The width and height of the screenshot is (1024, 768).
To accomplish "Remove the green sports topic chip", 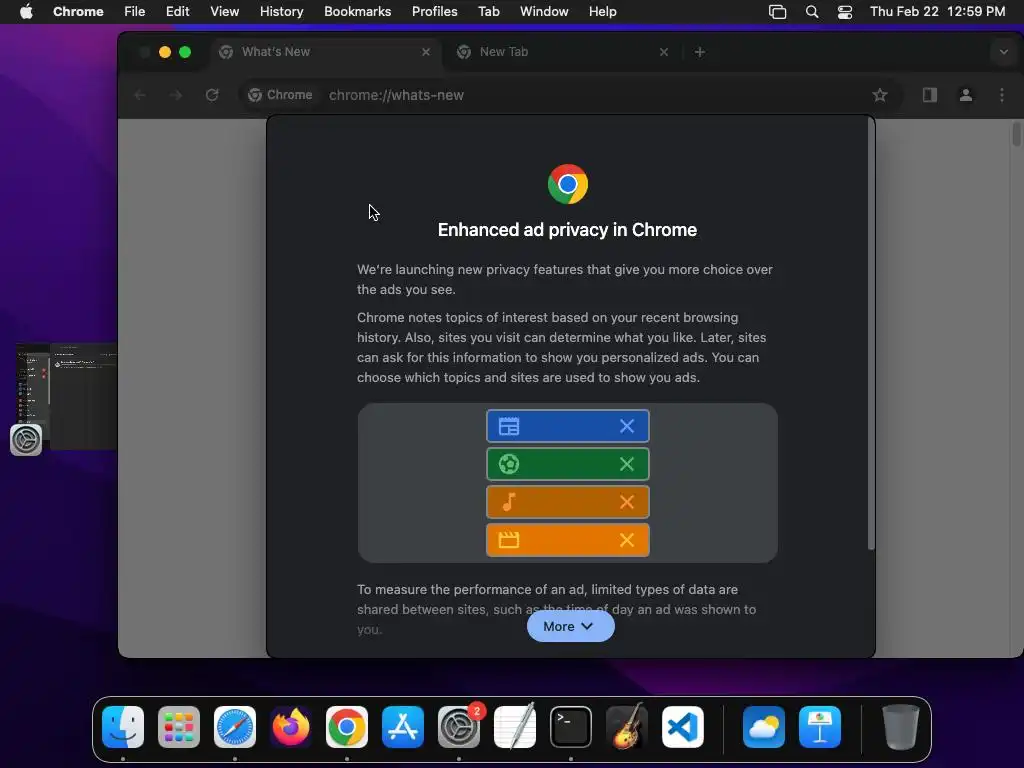I will tap(627, 464).
